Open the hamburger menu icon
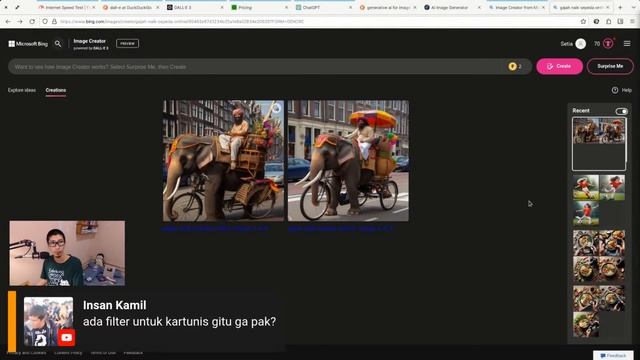This screenshot has height=360, width=640. pyautogui.click(x=627, y=43)
